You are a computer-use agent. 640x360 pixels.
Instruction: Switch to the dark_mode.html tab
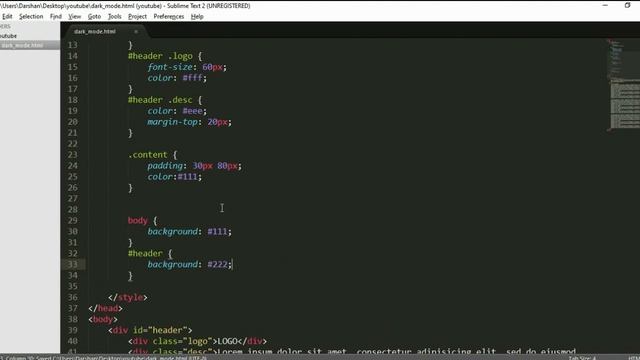point(95,31)
